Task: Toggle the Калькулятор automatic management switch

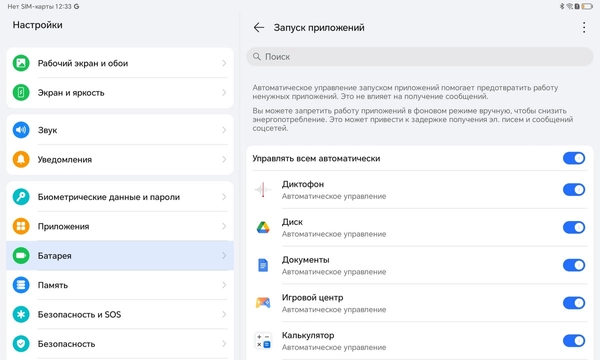Action: tap(574, 340)
